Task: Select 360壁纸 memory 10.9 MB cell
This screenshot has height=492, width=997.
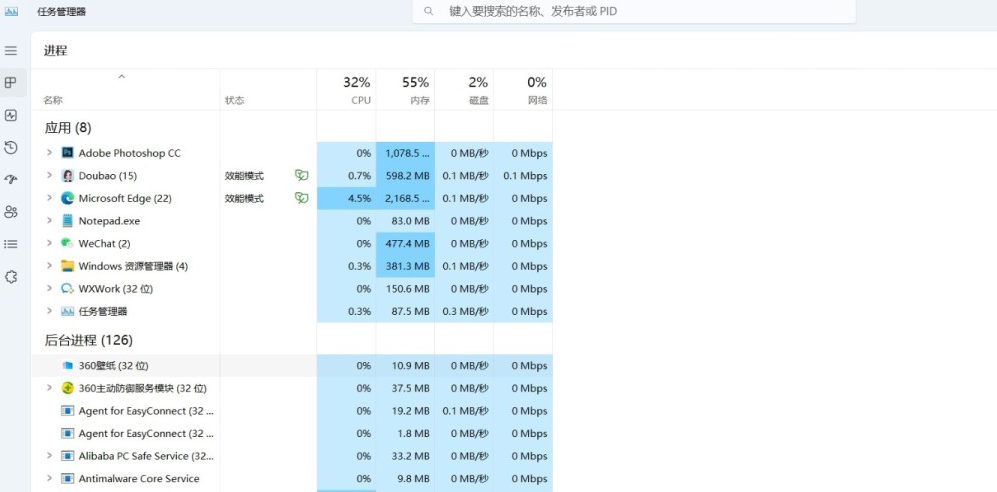Action: coord(405,366)
